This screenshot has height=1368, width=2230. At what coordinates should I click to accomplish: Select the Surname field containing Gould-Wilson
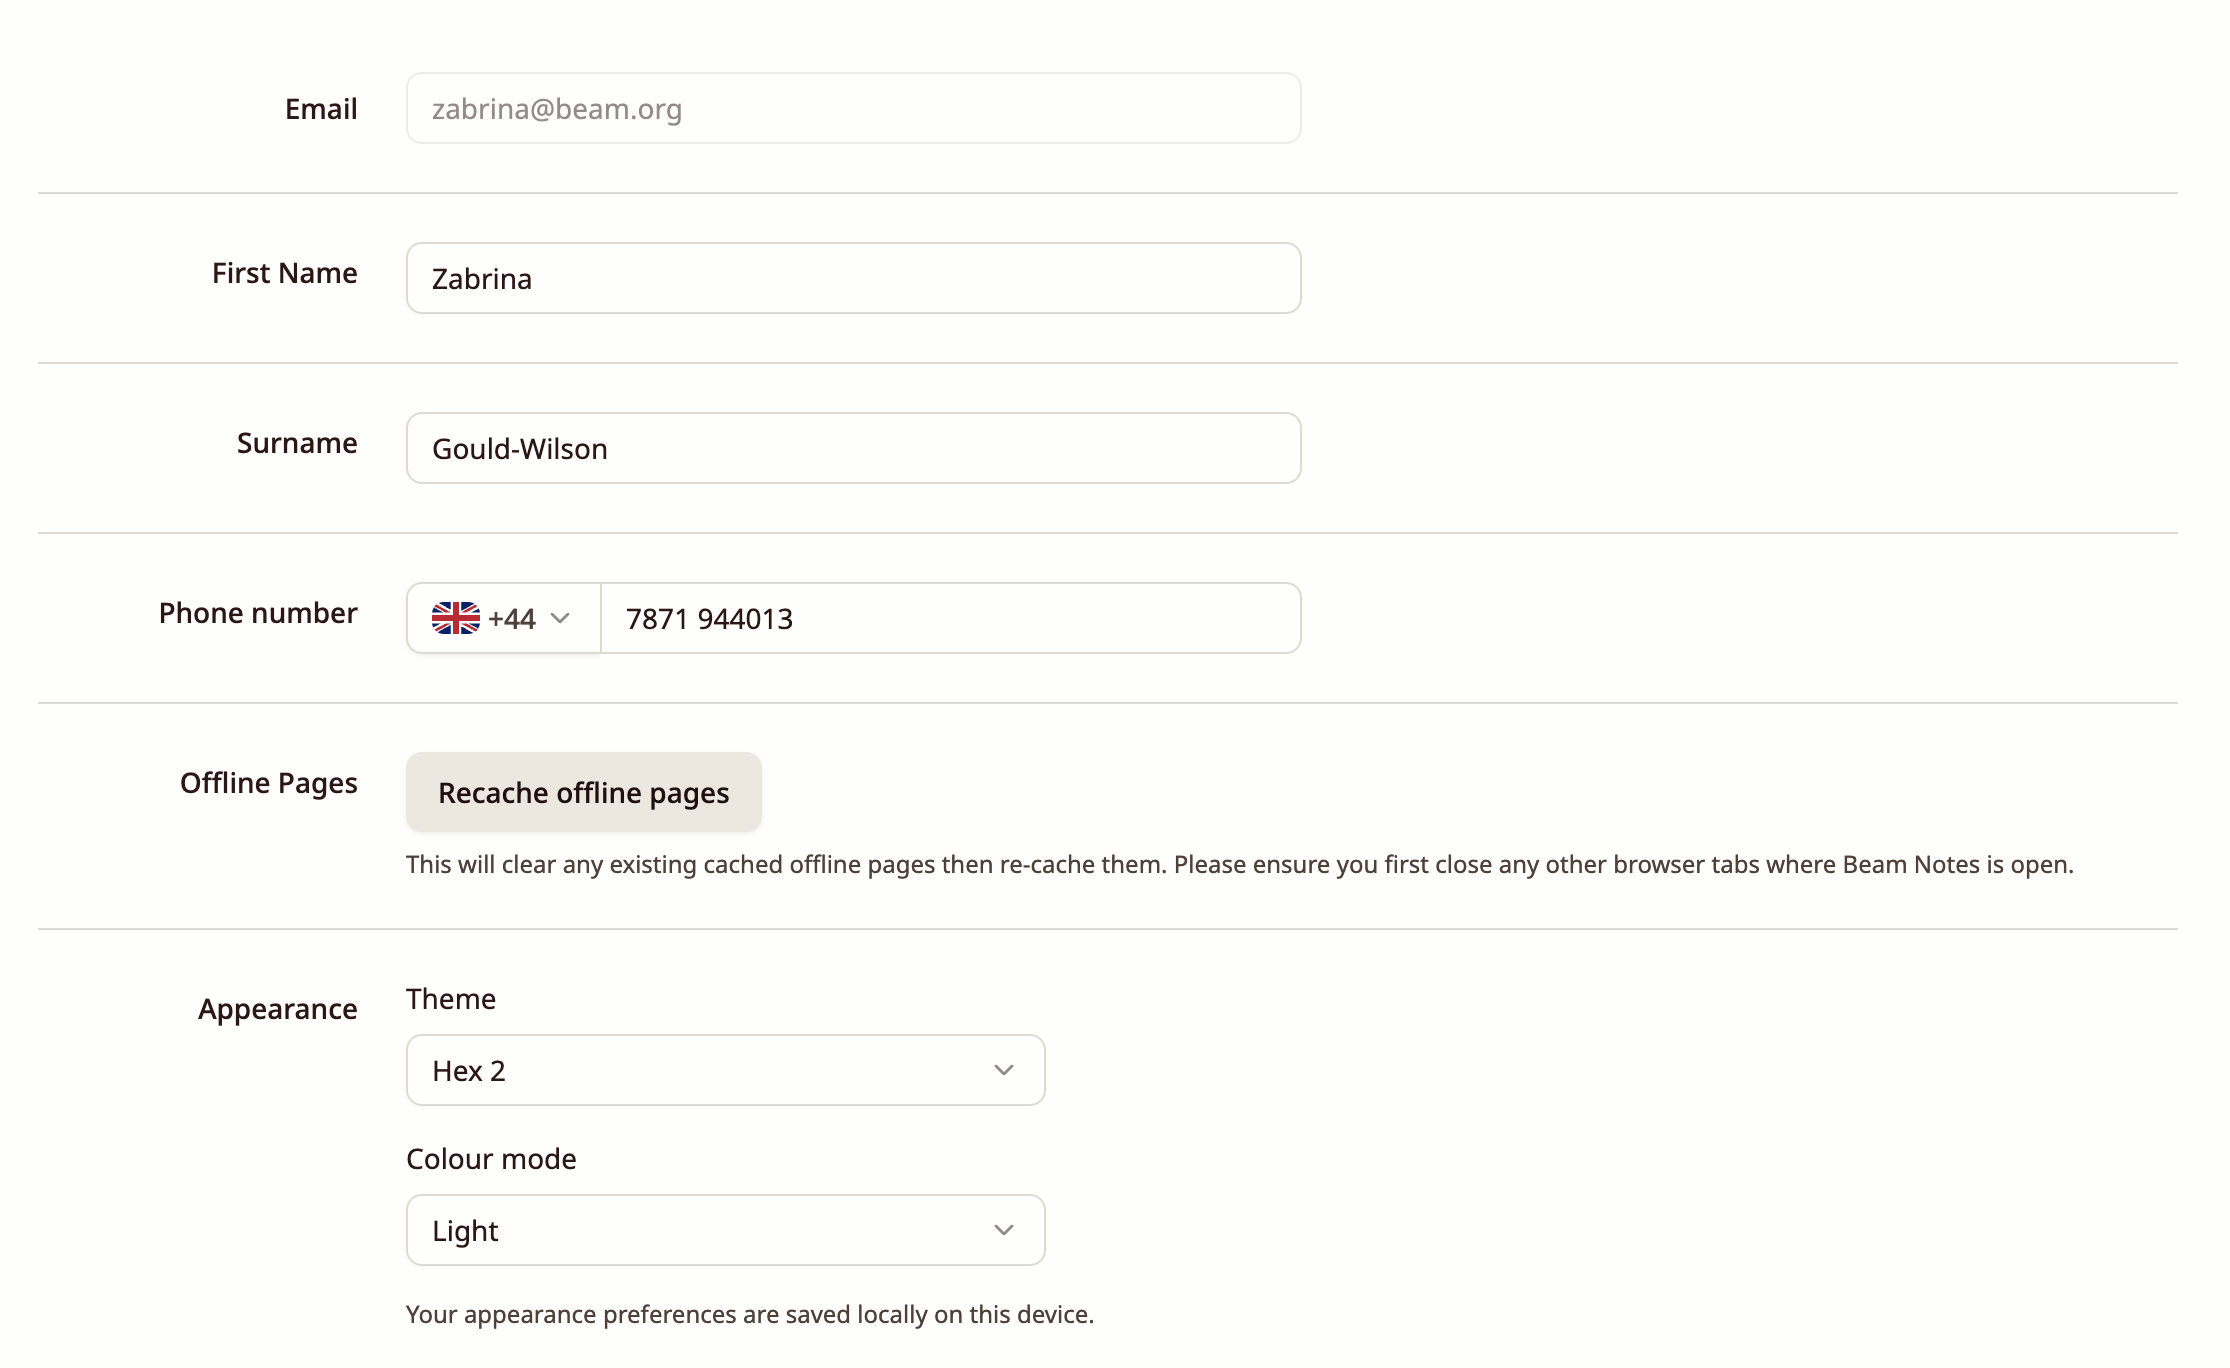pos(854,448)
